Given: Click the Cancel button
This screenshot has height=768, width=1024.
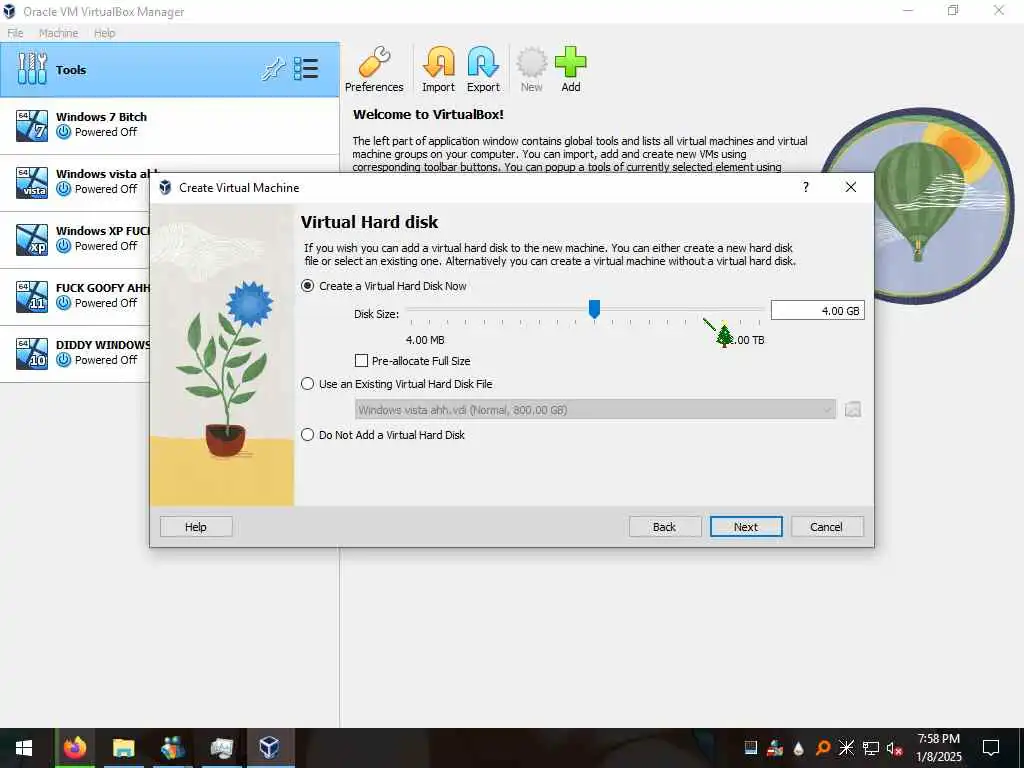Looking at the screenshot, I should [x=827, y=526].
